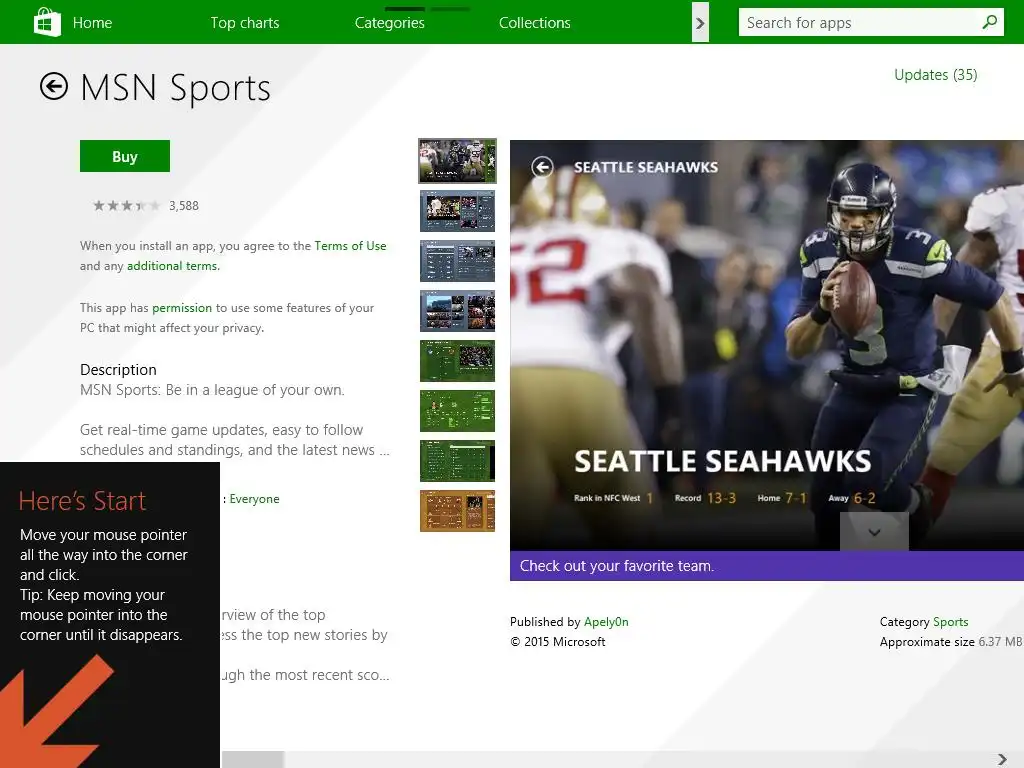Click the '© 2015 Microsoft' text

click(x=558, y=642)
